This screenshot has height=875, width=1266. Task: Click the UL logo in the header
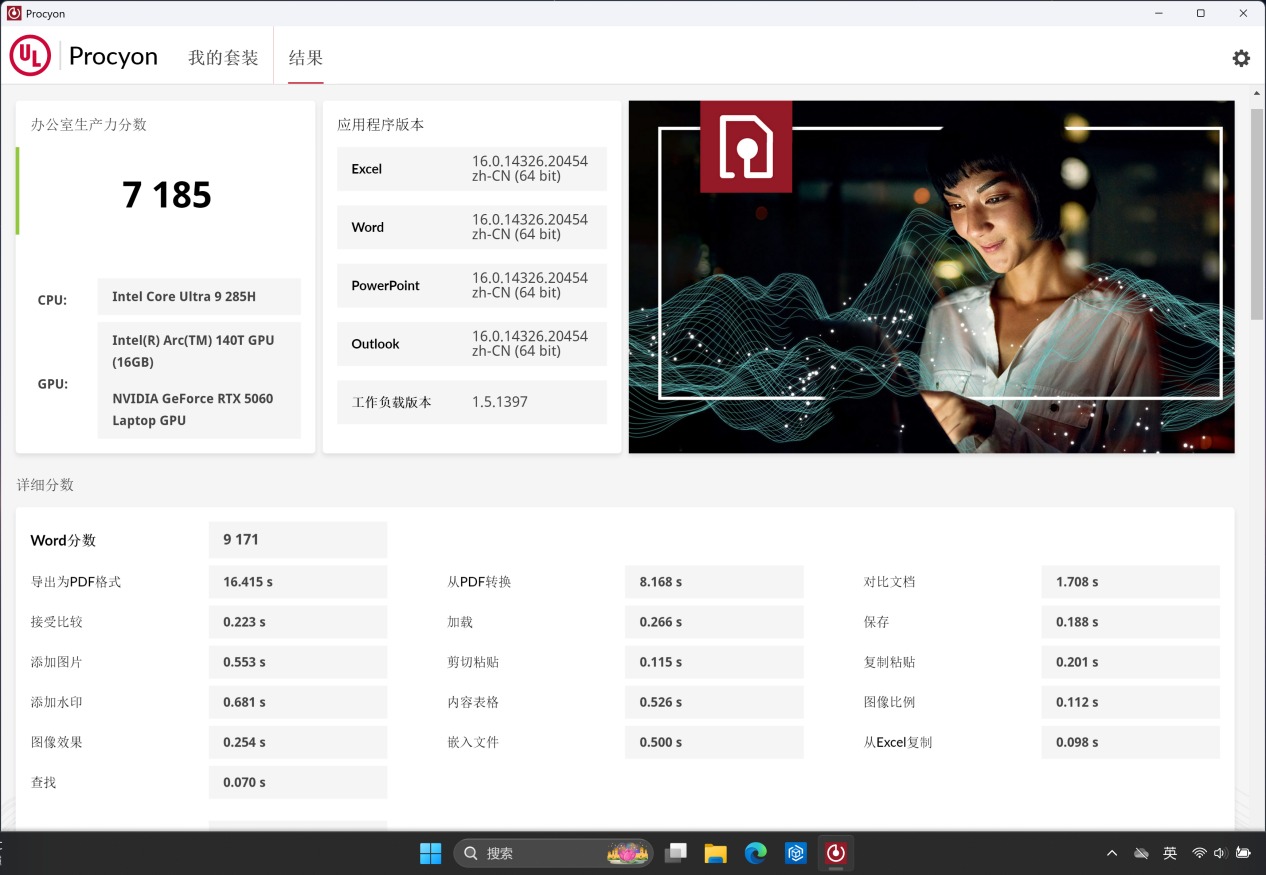click(29, 55)
